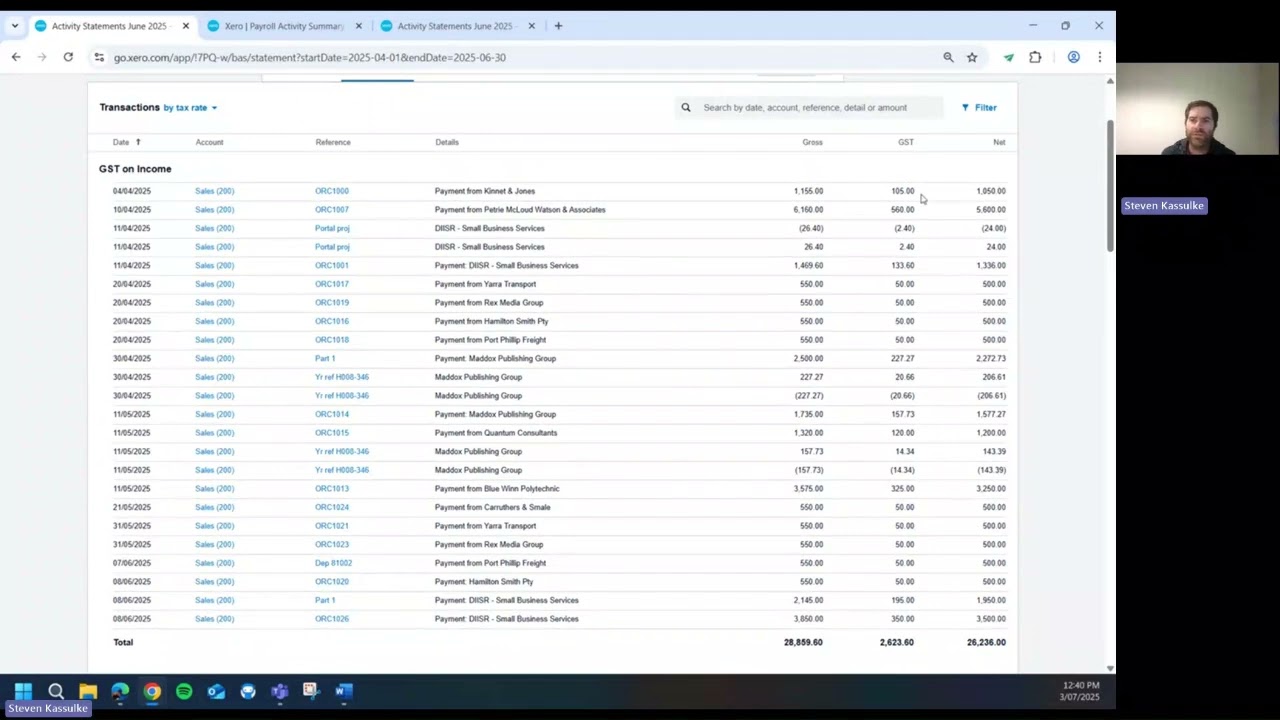Click the green extension icon in toolbar

(x=1009, y=57)
